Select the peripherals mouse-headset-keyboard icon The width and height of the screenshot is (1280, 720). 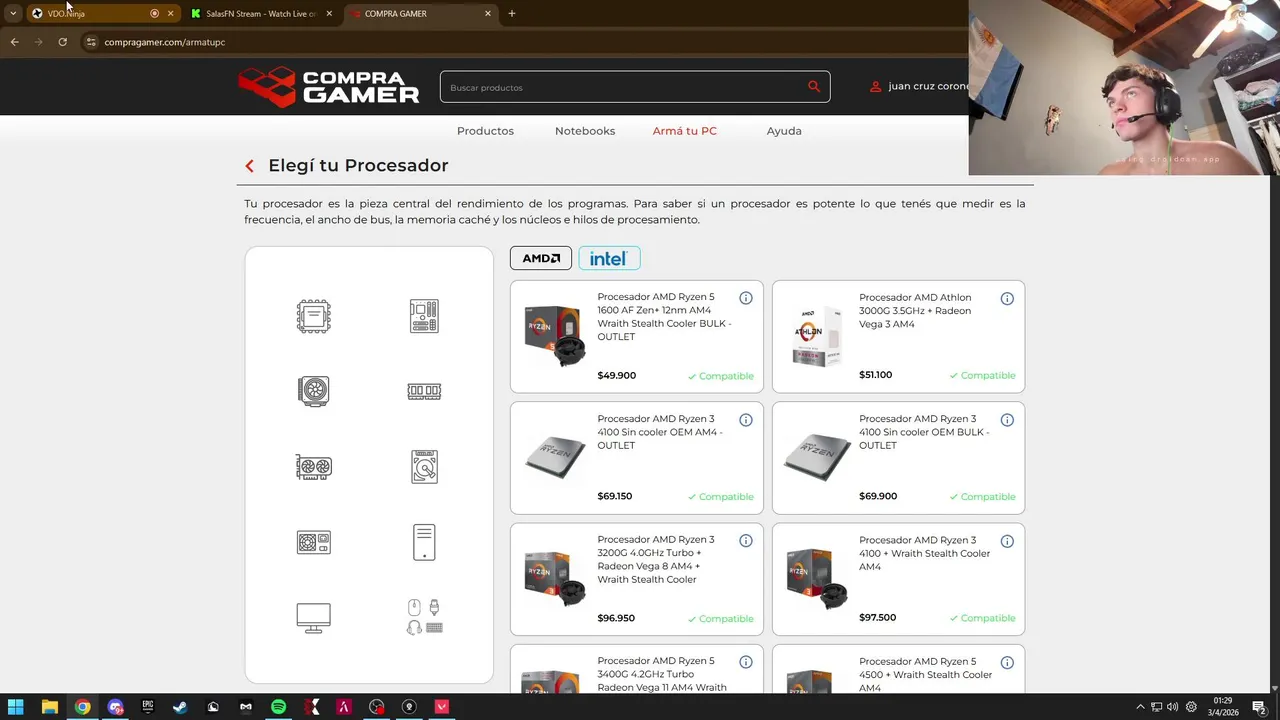[424, 617]
